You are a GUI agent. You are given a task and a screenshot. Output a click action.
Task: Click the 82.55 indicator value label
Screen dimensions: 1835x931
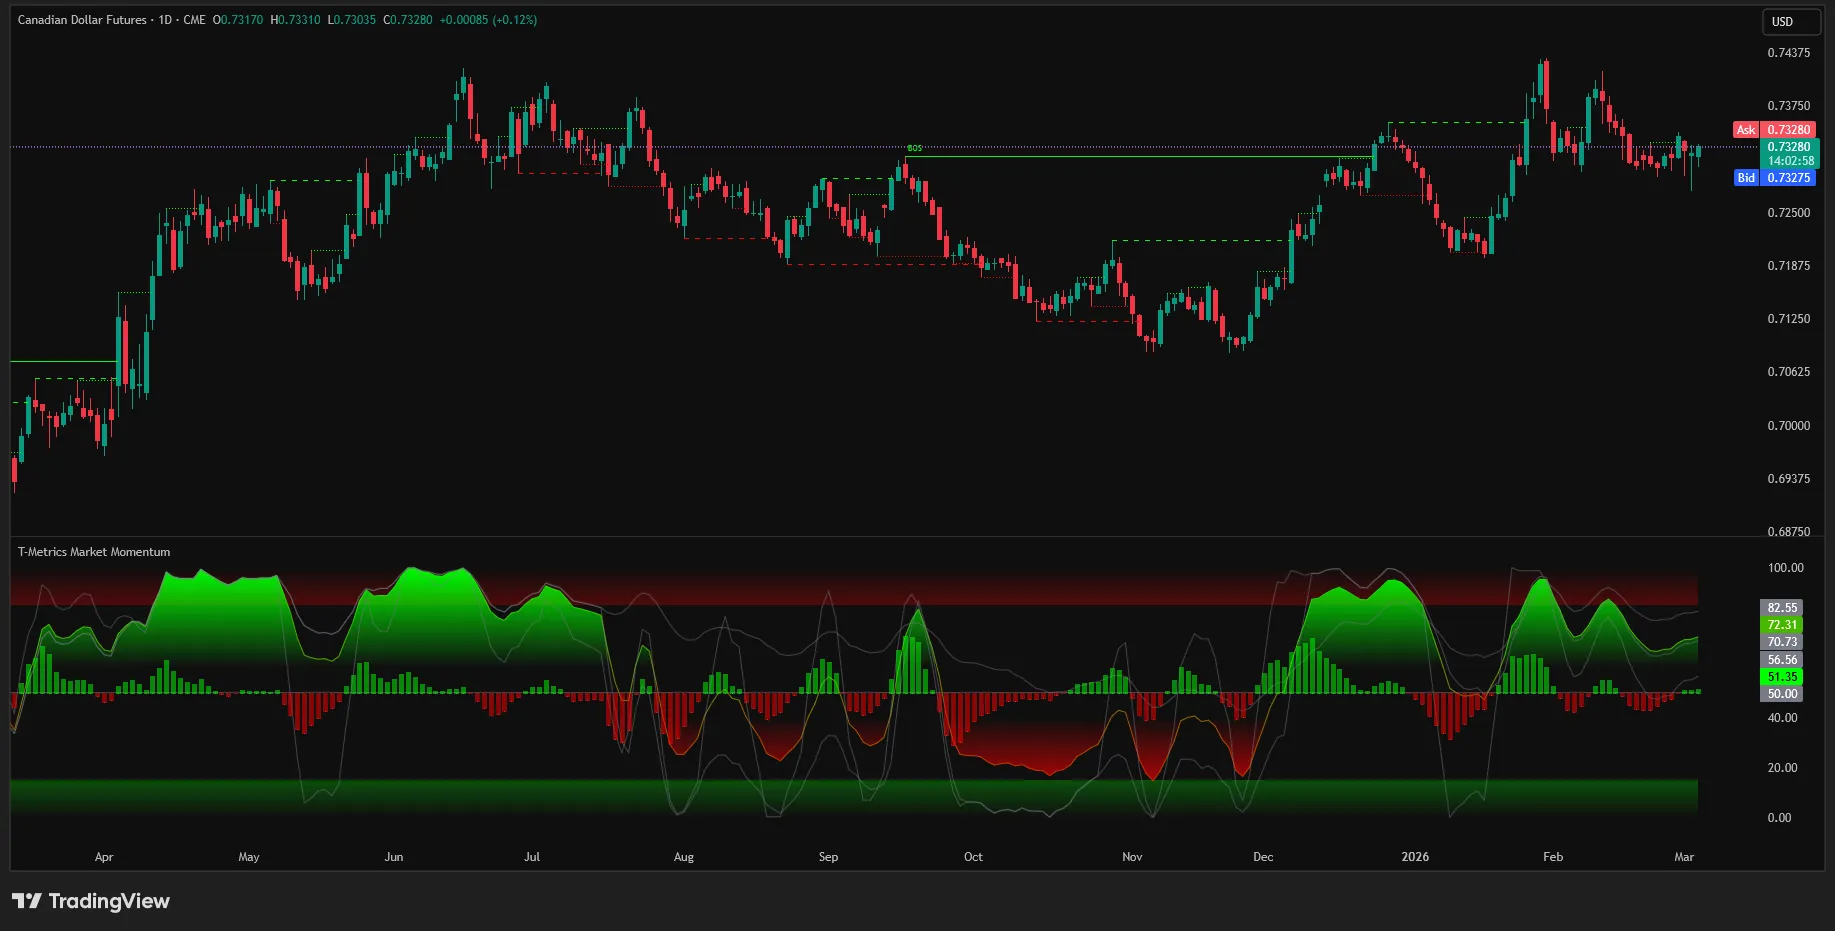click(1781, 608)
